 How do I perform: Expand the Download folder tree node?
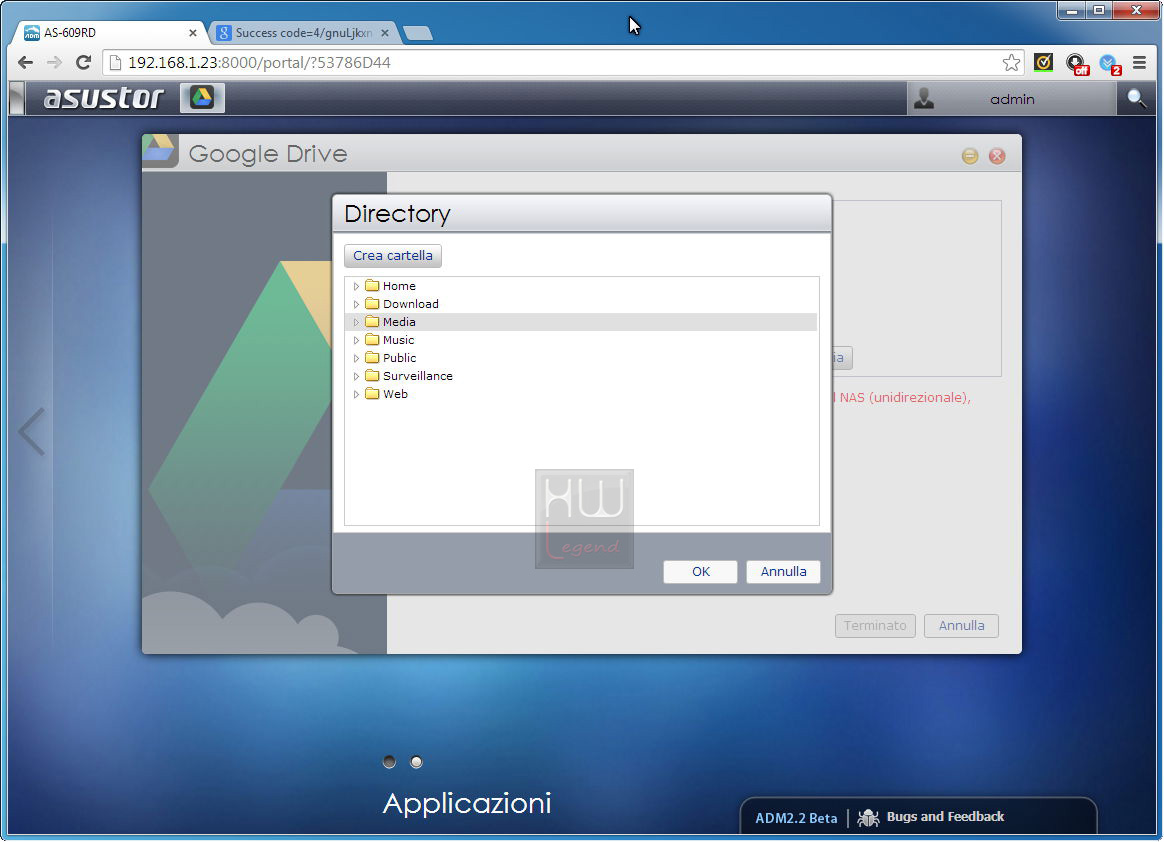click(x=356, y=304)
